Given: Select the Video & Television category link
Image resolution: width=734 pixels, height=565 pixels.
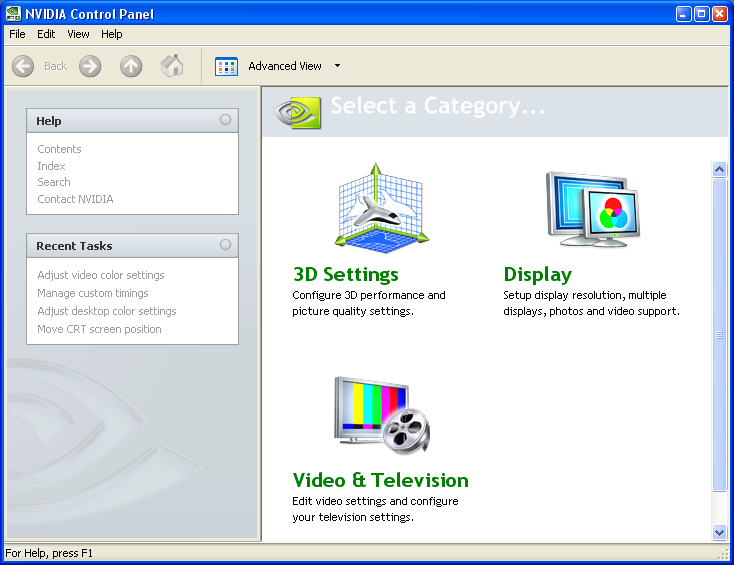Looking at the screenshot, I should pos(380,480).
